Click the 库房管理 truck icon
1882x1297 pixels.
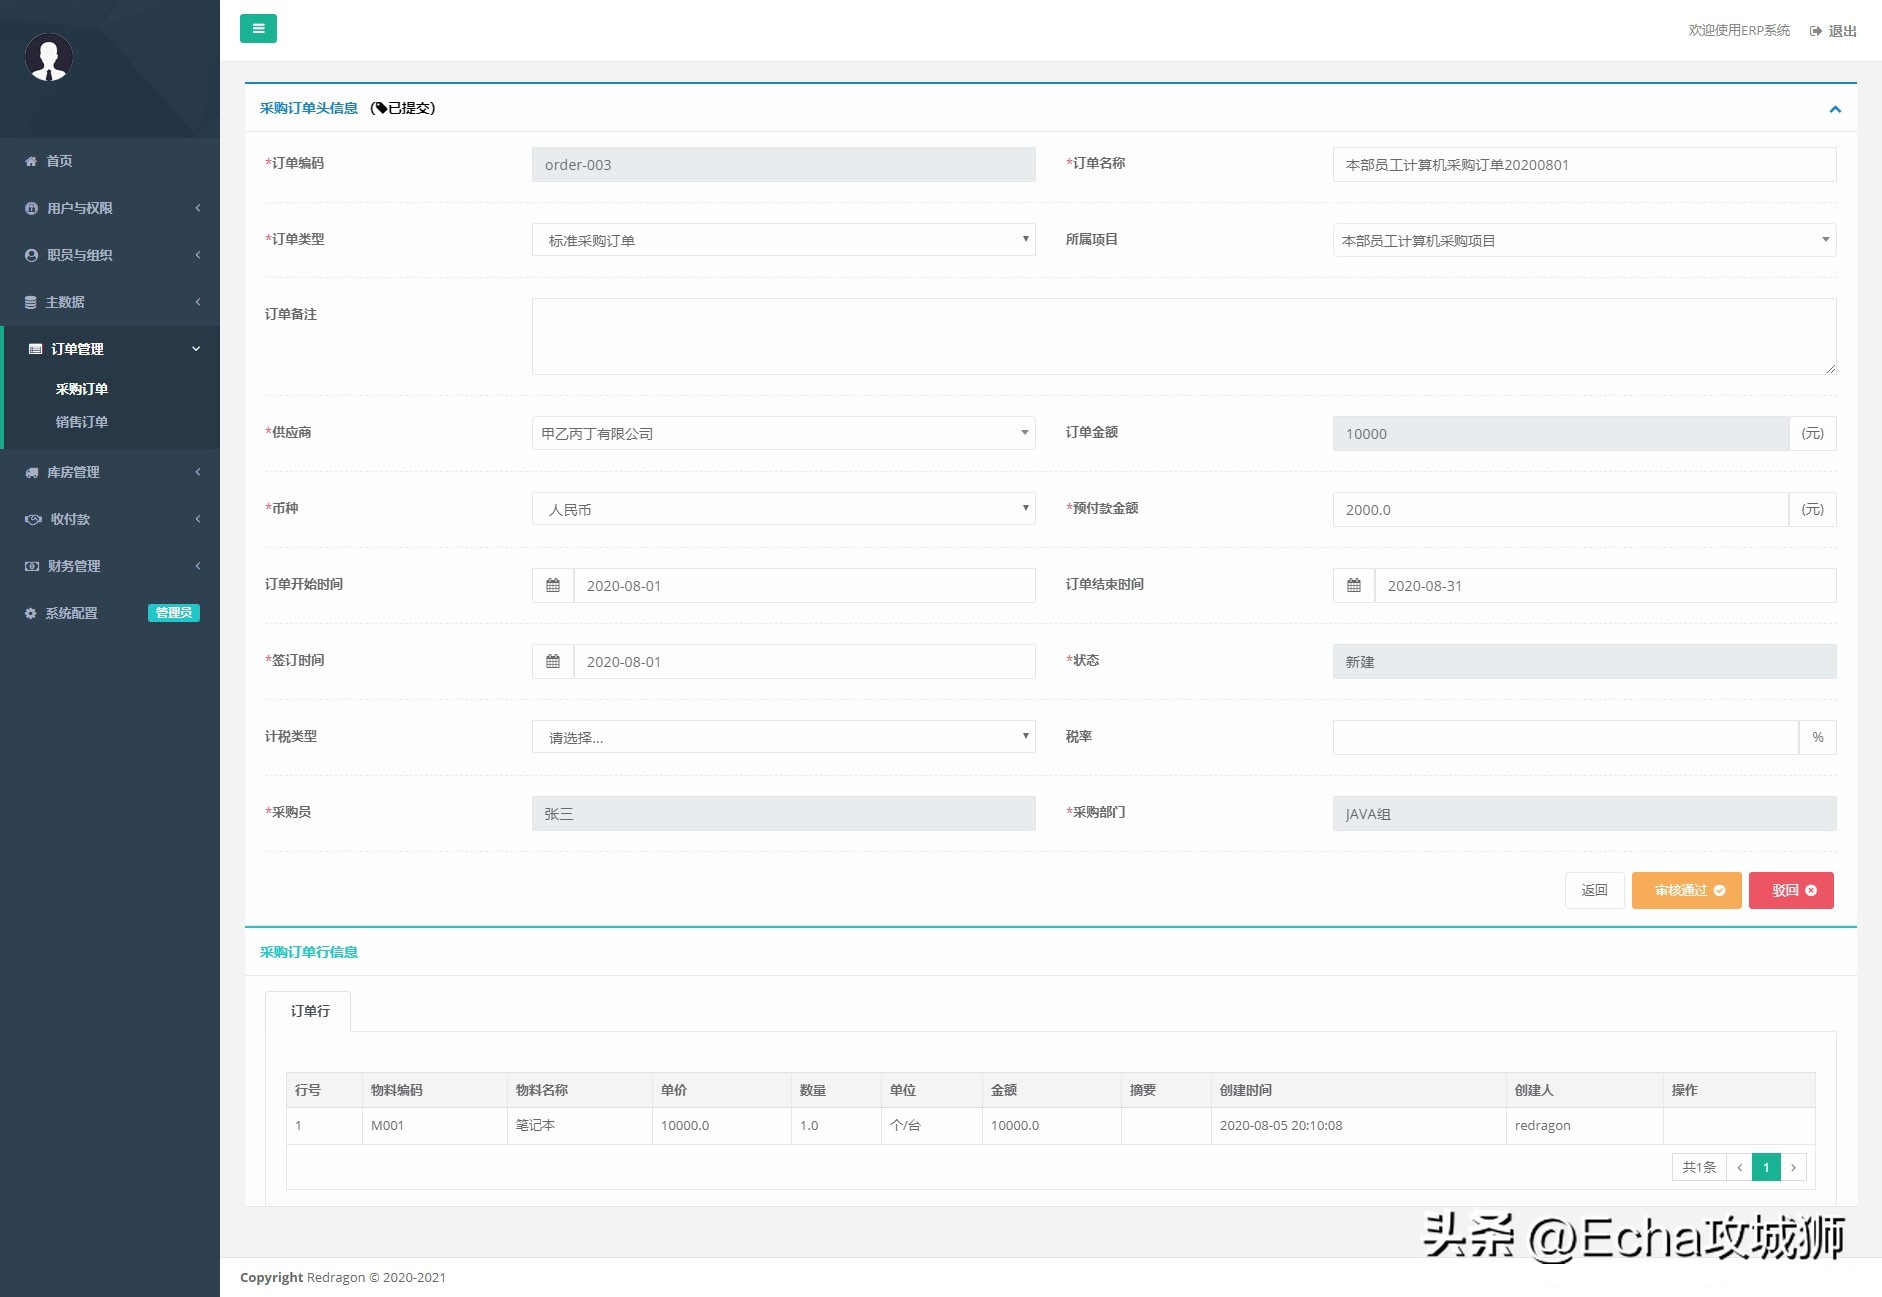pos(32,472)
